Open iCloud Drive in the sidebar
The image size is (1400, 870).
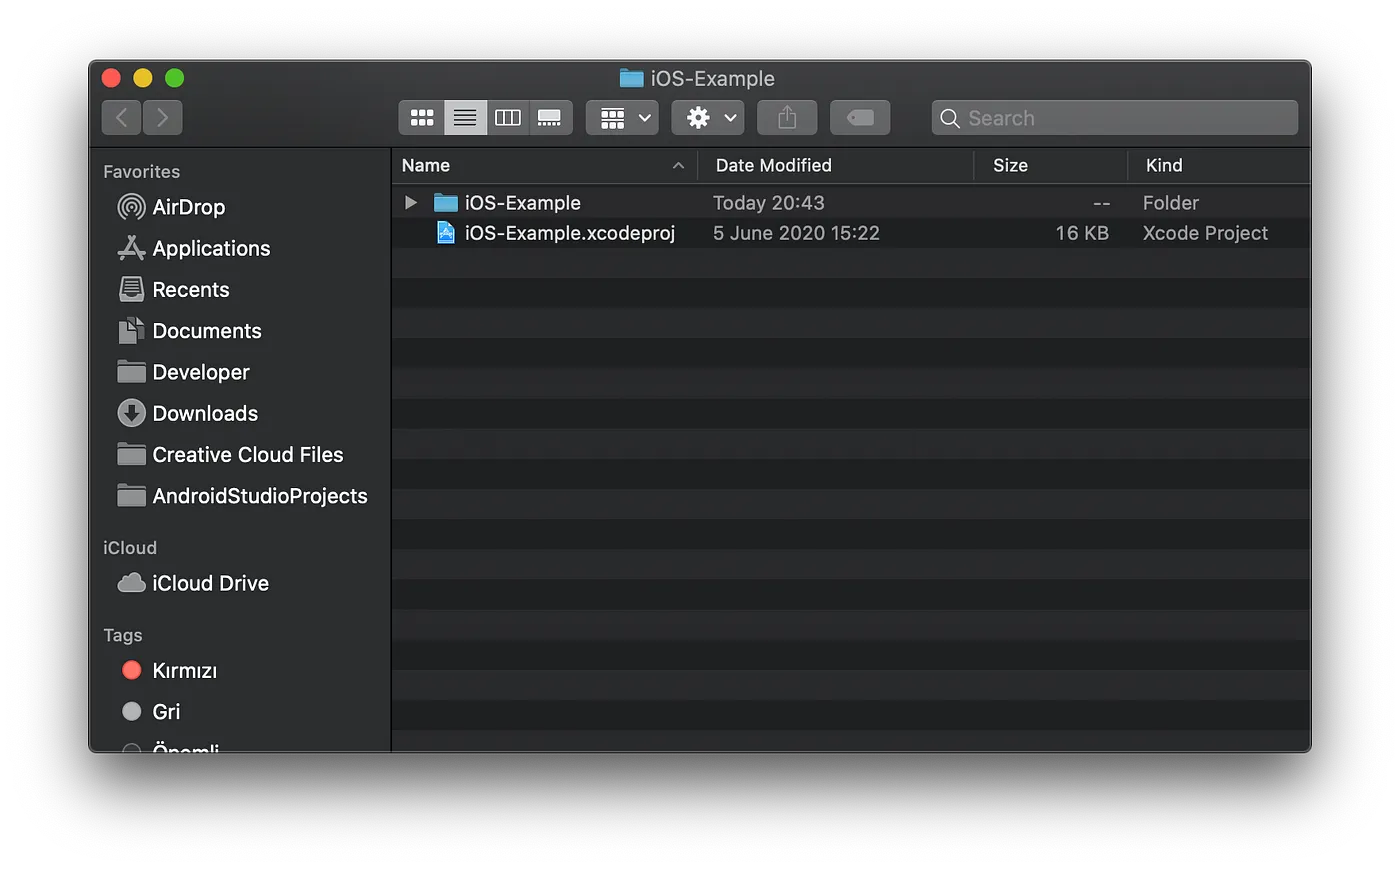point(193,583)
